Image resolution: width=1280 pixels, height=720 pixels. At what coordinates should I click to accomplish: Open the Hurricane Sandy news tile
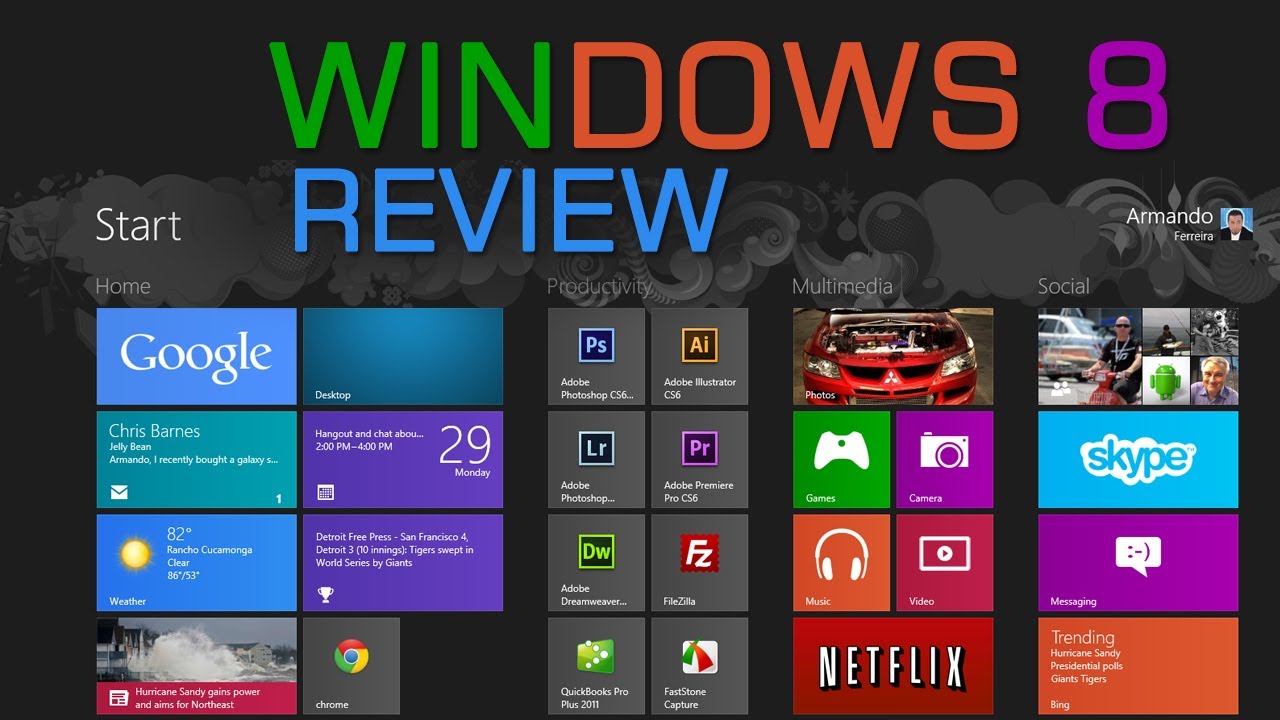pos(197,666)
